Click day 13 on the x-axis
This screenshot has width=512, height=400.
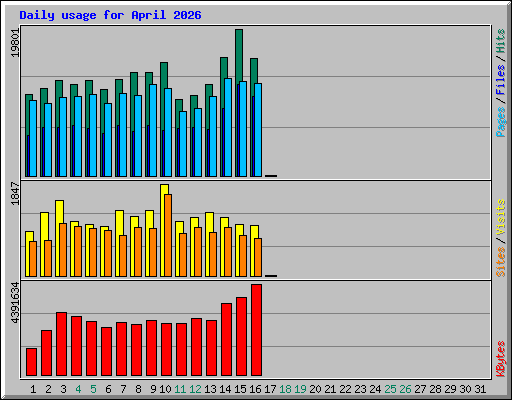pyautogui.click(x=210, y=389)
